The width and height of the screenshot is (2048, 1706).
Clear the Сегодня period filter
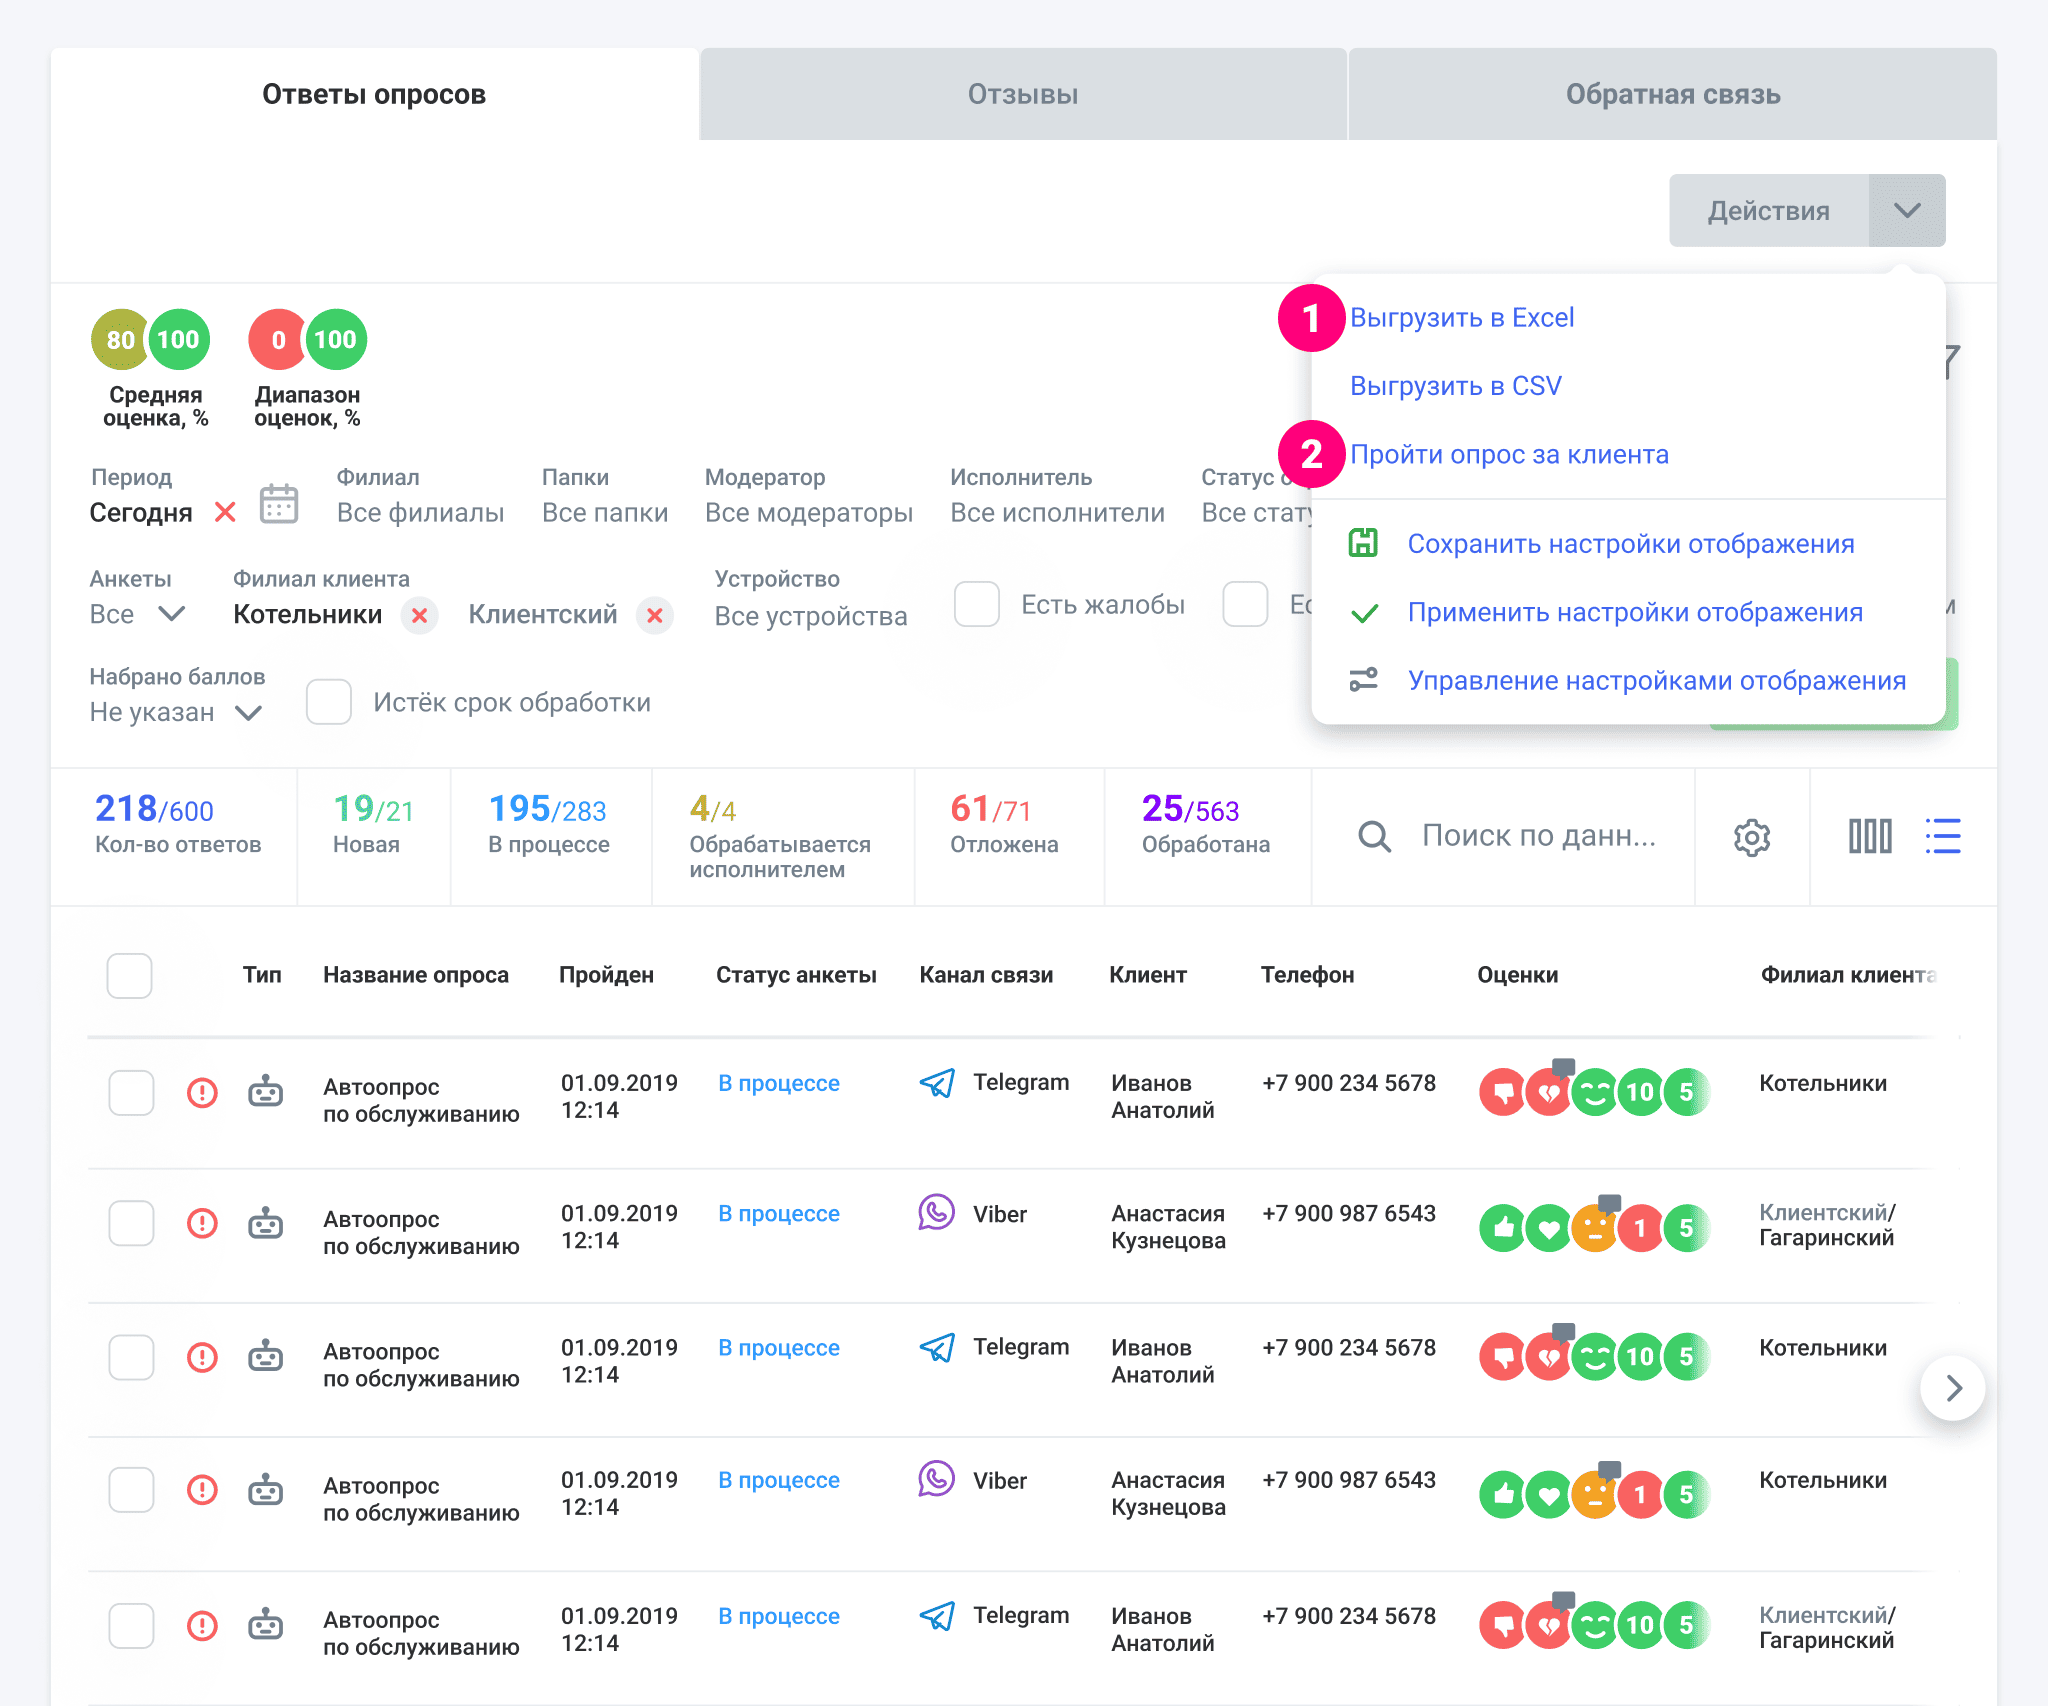pyautogui.click(x=225, y=512)
